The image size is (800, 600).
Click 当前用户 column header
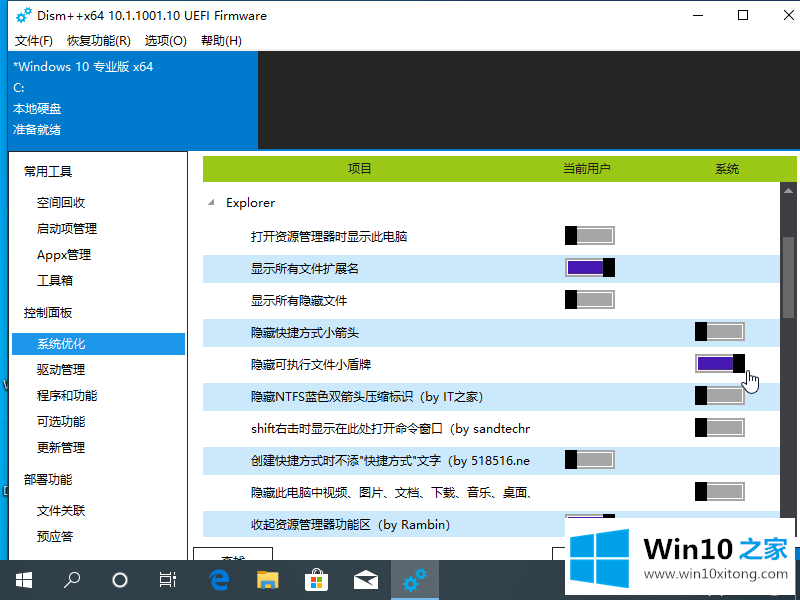coord(586,169)
